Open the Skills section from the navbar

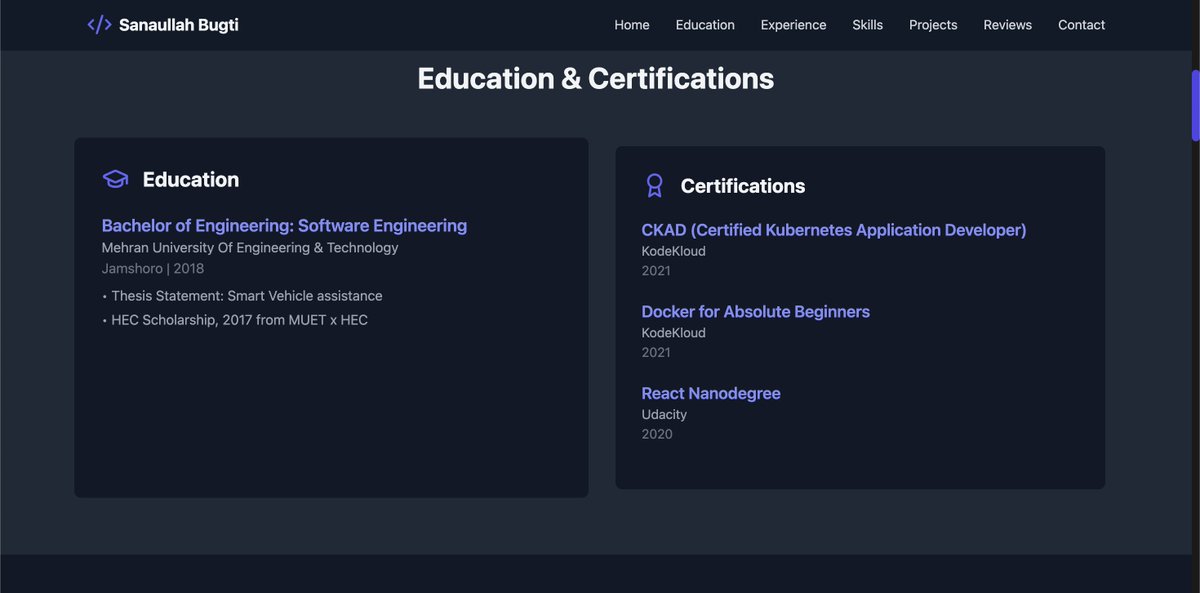pyautogui.click(x=866, y=24)
